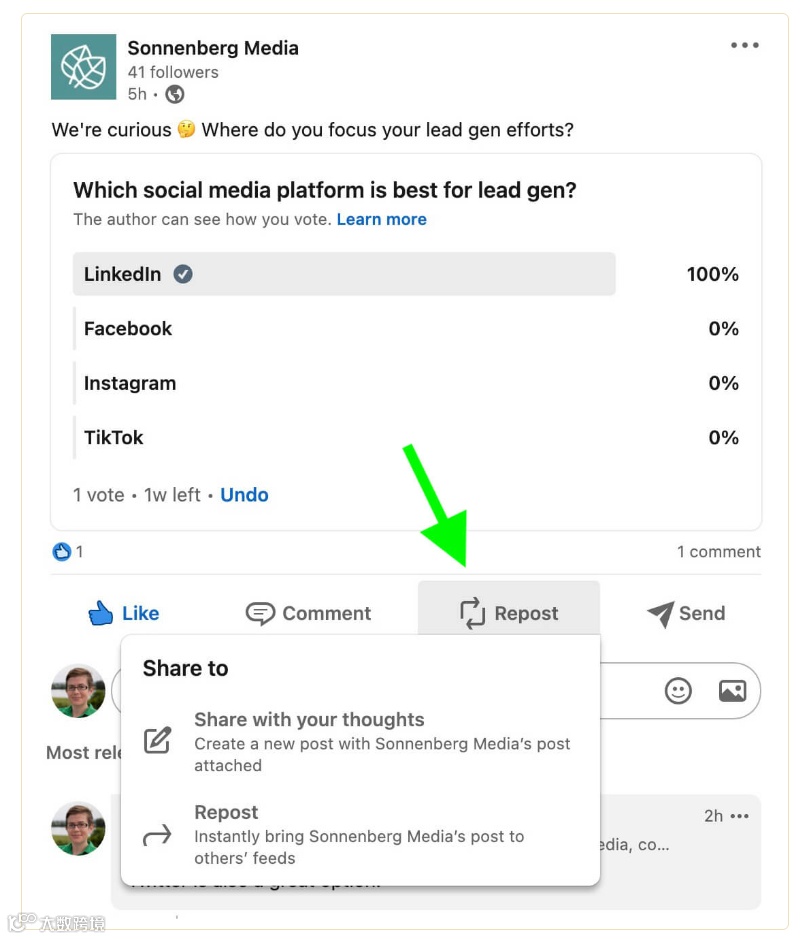Screen dimensions: 803x939
Task: Click the add image icon in comment box
Action: [x=732, y=690]
